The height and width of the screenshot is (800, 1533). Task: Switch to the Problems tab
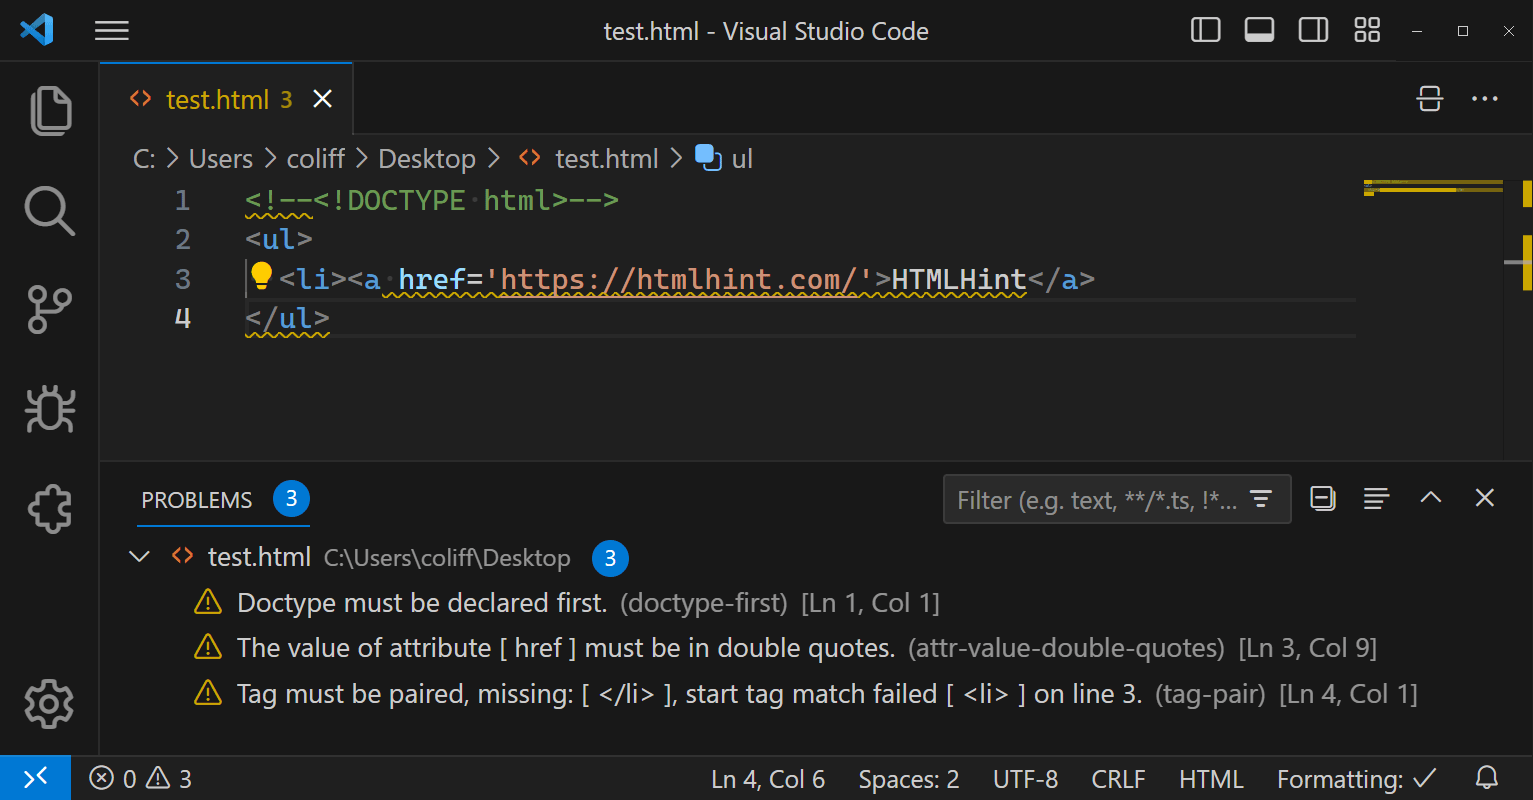point(197,499)
